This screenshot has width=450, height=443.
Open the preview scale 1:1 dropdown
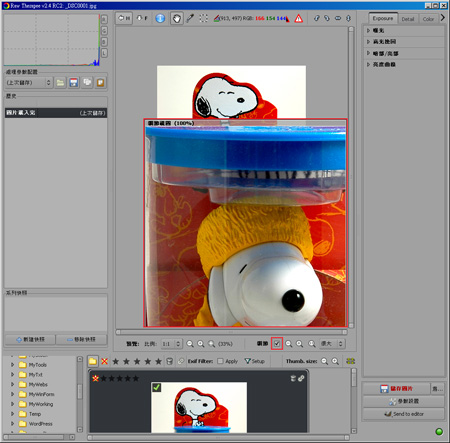tap(171, 344)
